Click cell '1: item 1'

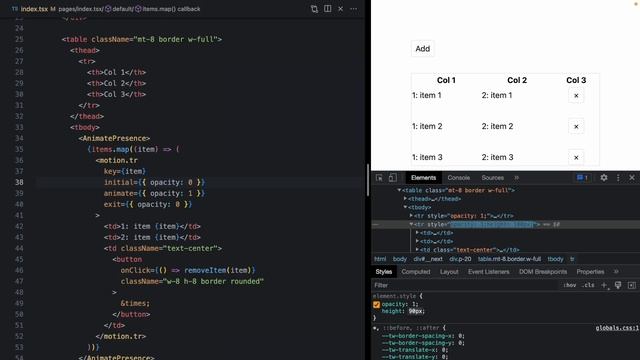[427, 95]
